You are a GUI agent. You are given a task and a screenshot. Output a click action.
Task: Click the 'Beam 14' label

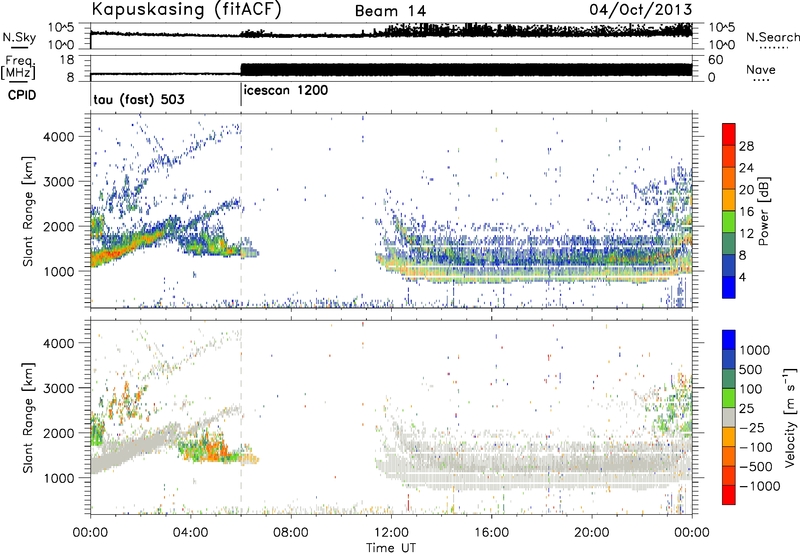tap(390, 11)
